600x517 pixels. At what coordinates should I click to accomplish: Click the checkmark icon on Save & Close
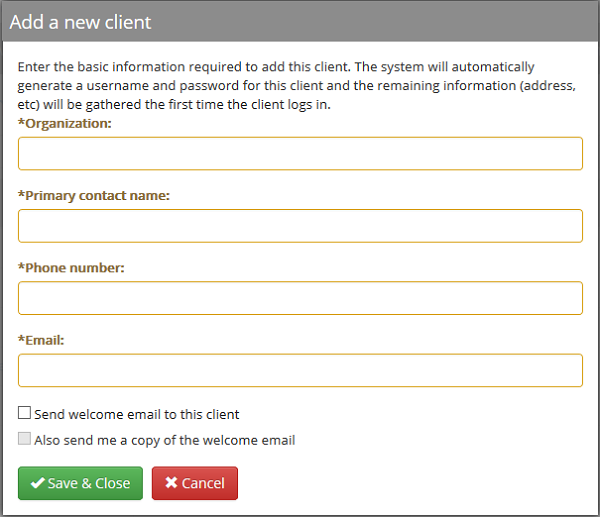(x=37, y=483)
